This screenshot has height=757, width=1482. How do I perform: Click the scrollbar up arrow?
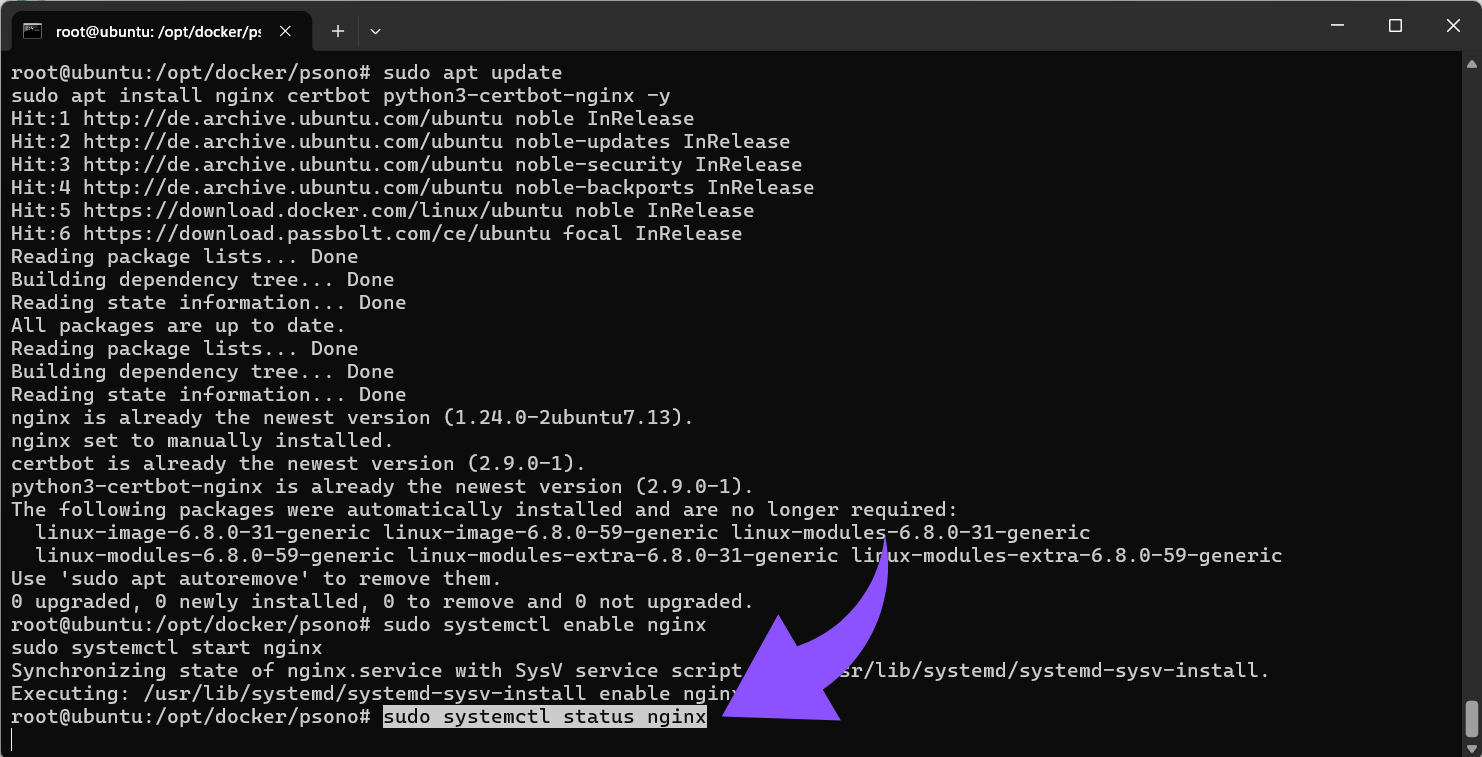pos(1471,64)
